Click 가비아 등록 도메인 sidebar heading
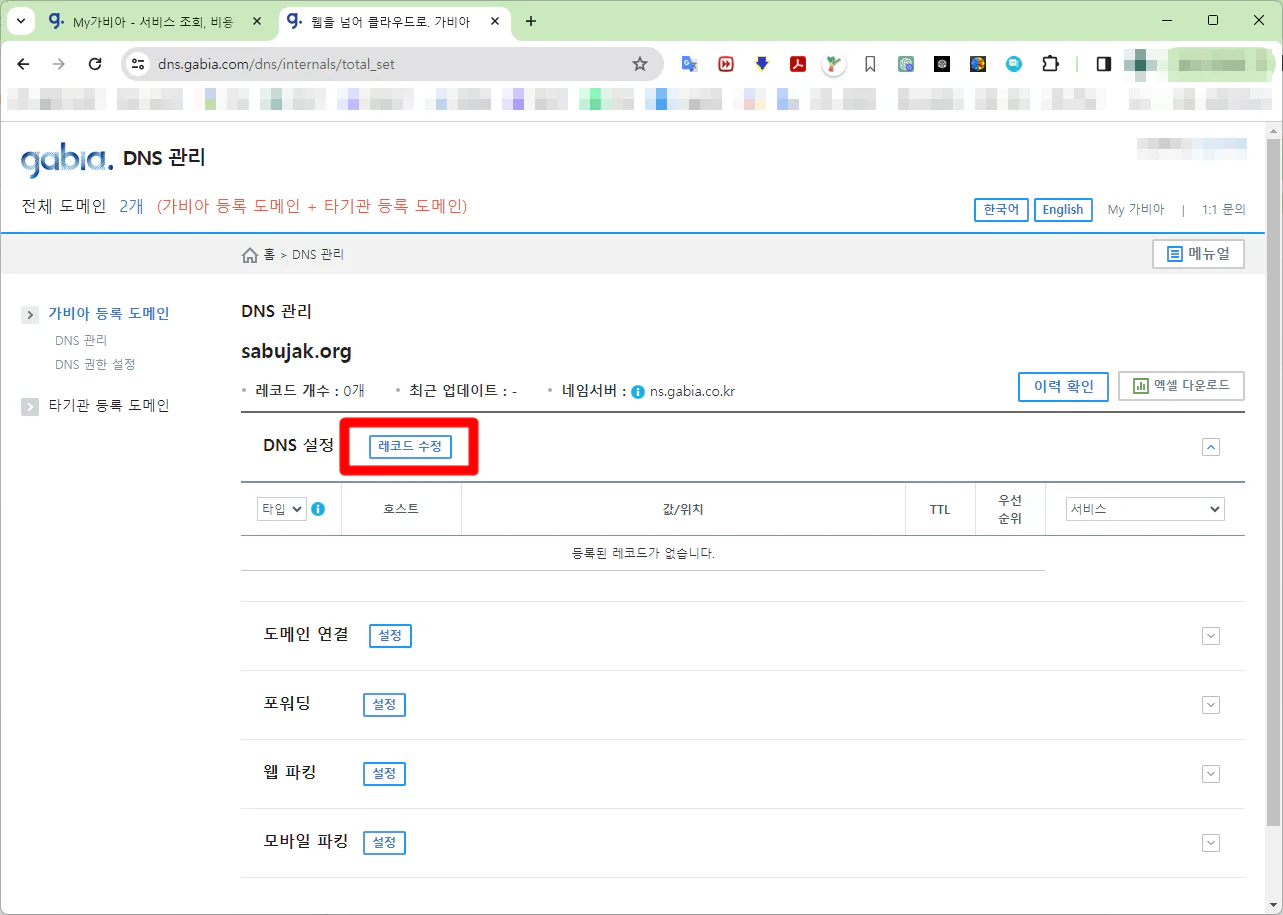 [x=109, y=314]
